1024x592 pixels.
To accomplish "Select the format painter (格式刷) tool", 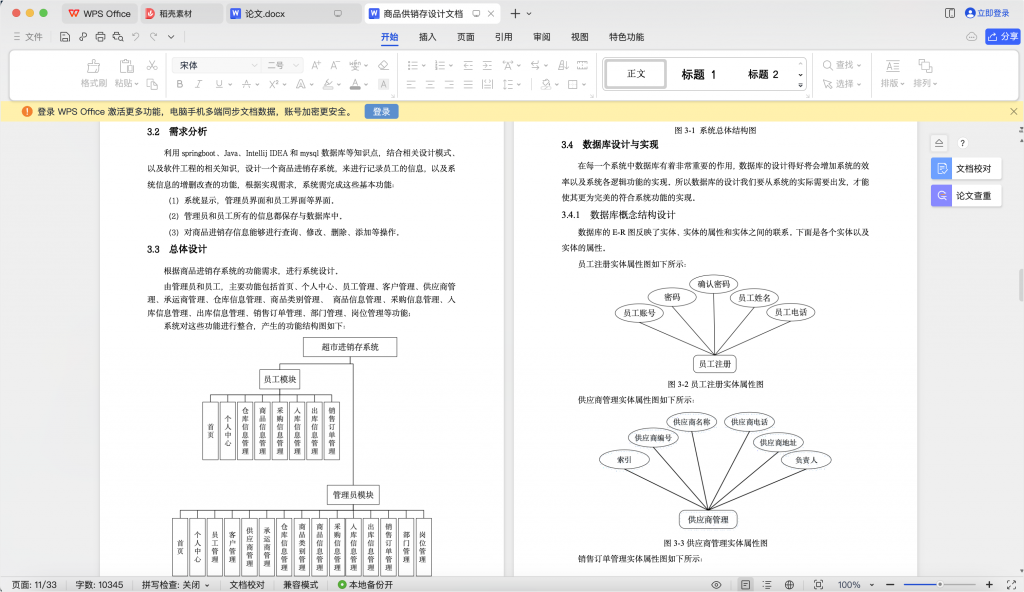I will pyautogui.click(x=92, y=75).
